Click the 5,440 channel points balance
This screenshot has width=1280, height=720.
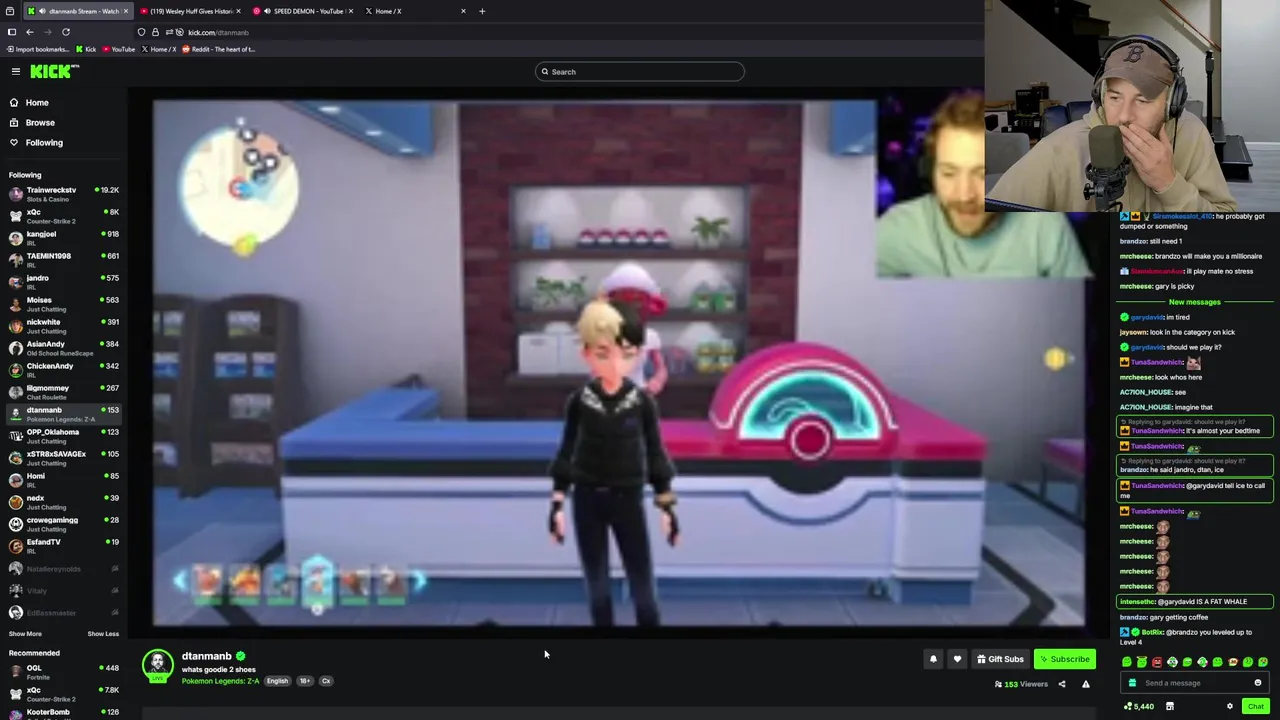tap(1139, 706)
